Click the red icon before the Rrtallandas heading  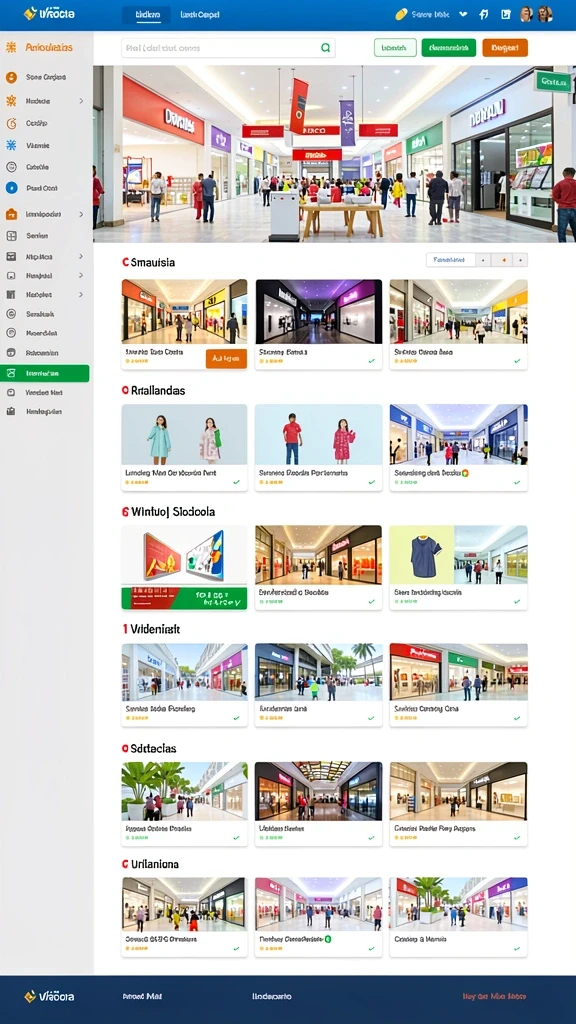125,391
